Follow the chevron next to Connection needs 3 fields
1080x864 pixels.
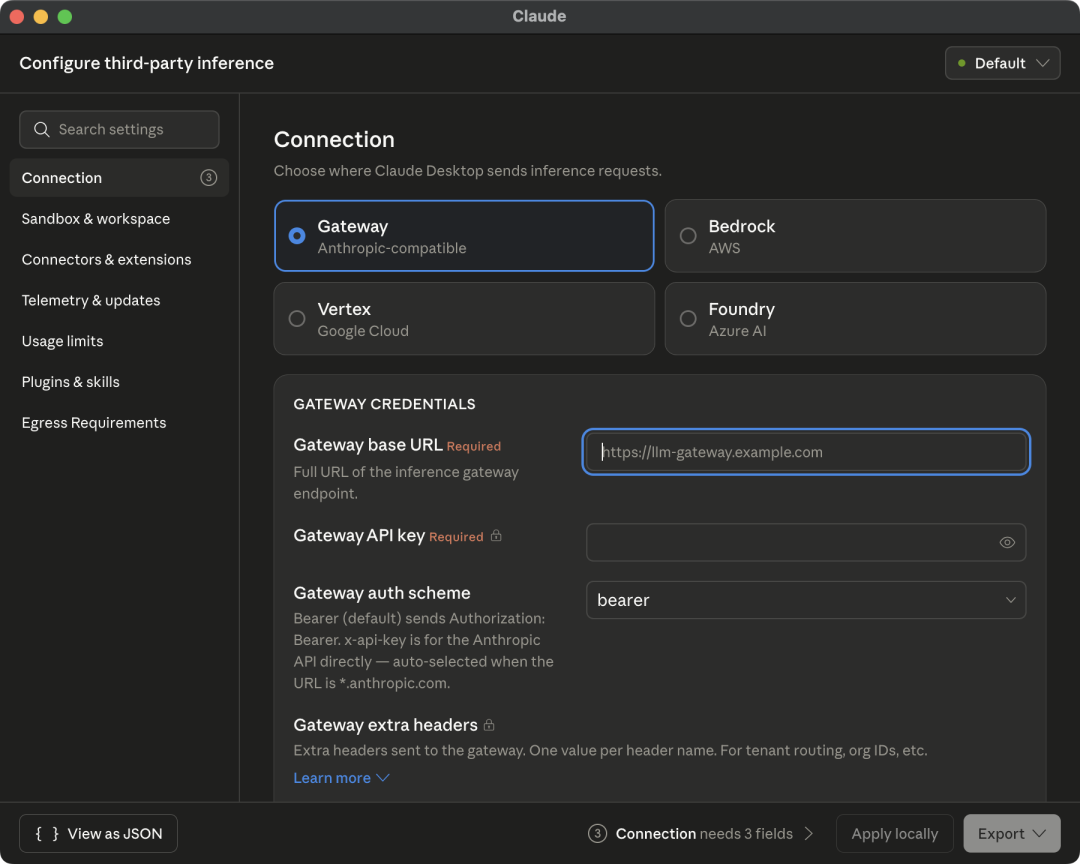[x=809, y=834]
